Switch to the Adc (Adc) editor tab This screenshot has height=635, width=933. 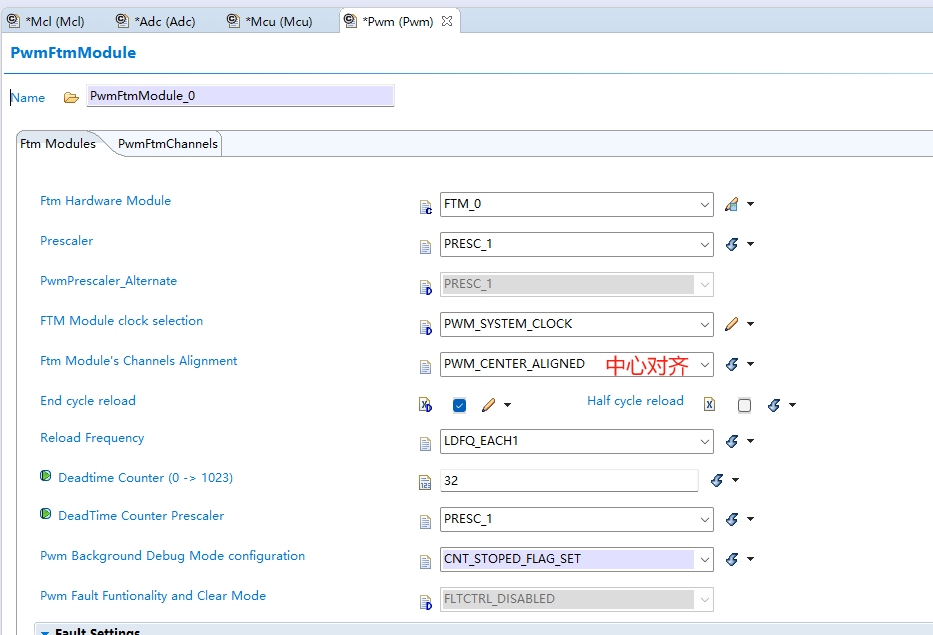tap(156, 21)
